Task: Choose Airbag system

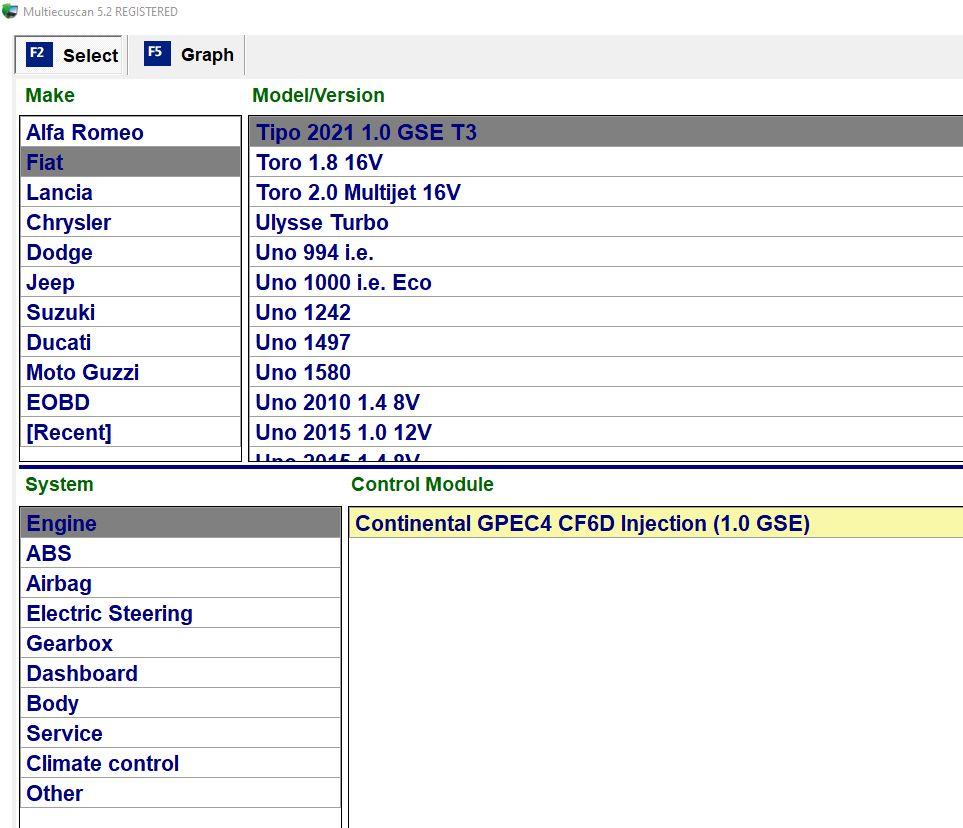Action: pyautogui.click(x=59, y=584)
